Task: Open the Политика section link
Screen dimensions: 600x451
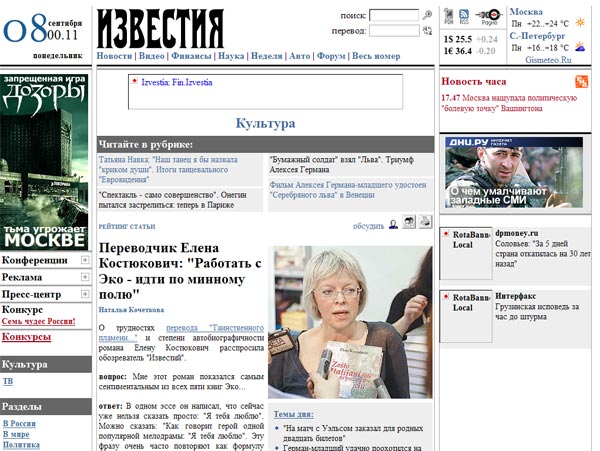Action: pyautogui.click(x=21, y=444)
